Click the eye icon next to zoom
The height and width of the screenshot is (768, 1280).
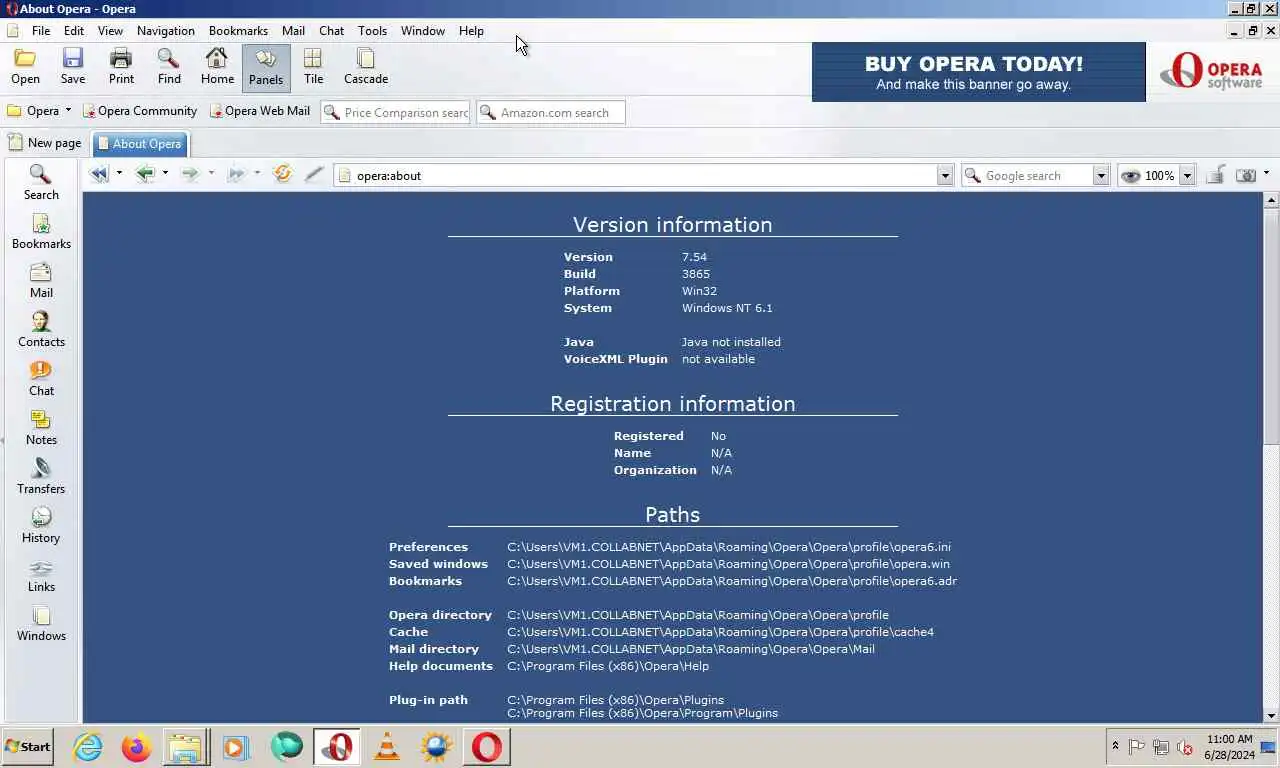pyautogui.click(x=1131, y=176)
